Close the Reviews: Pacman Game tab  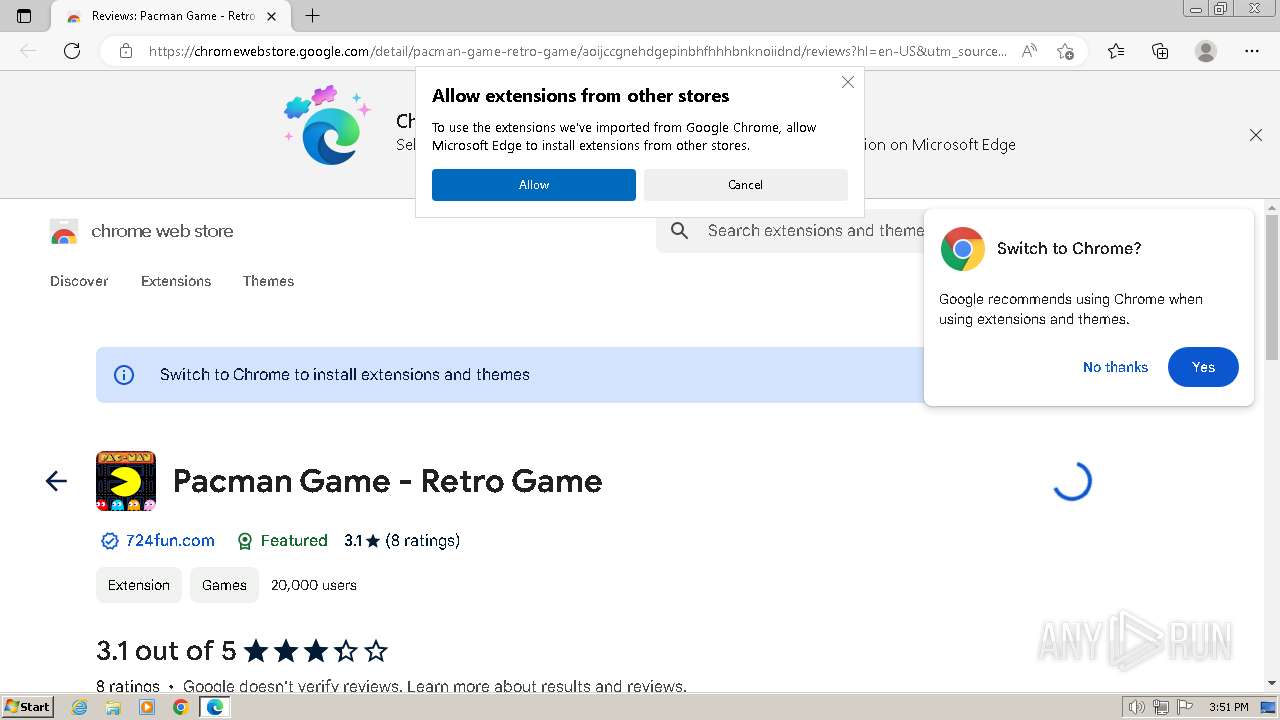coord(272,16)
